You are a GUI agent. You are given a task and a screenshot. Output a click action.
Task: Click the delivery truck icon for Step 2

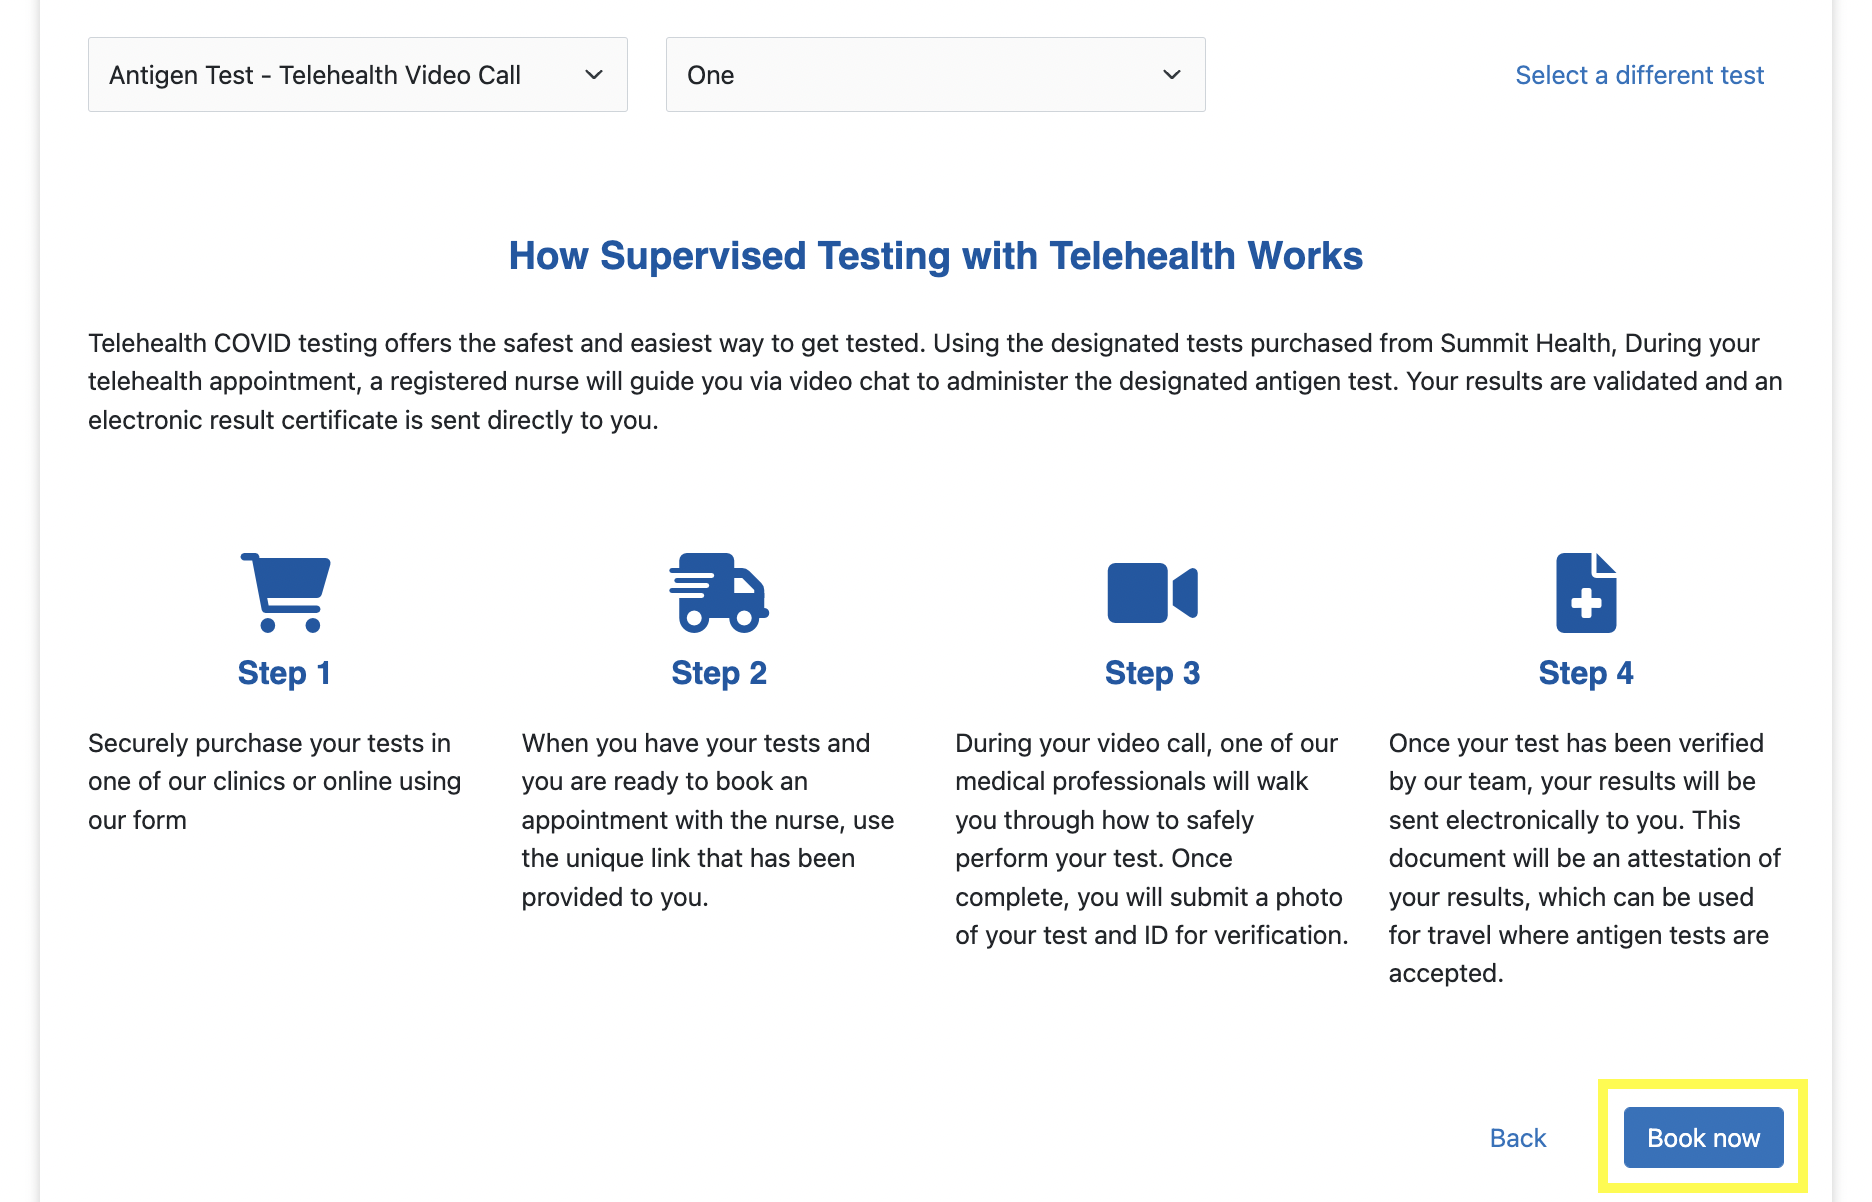pos(719,592)
